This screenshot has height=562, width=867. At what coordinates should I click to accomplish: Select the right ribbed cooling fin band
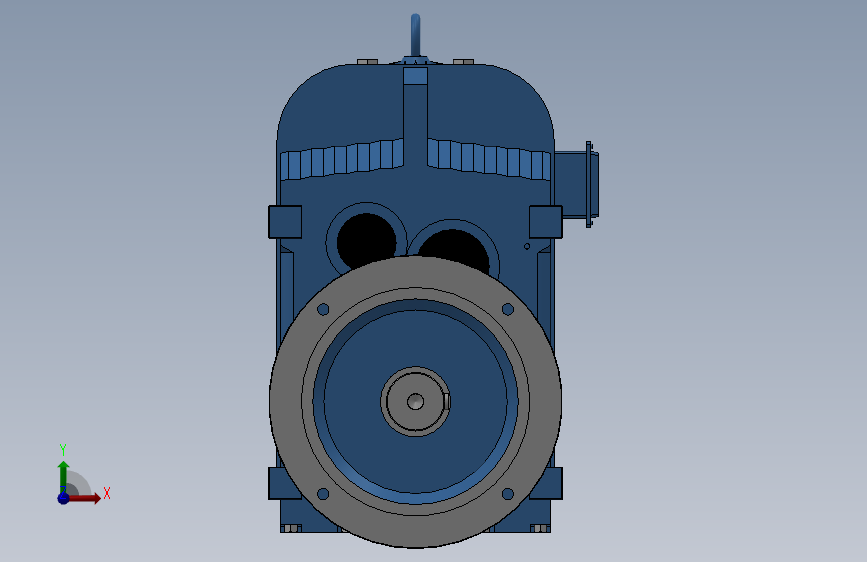[x=489, y=159]
